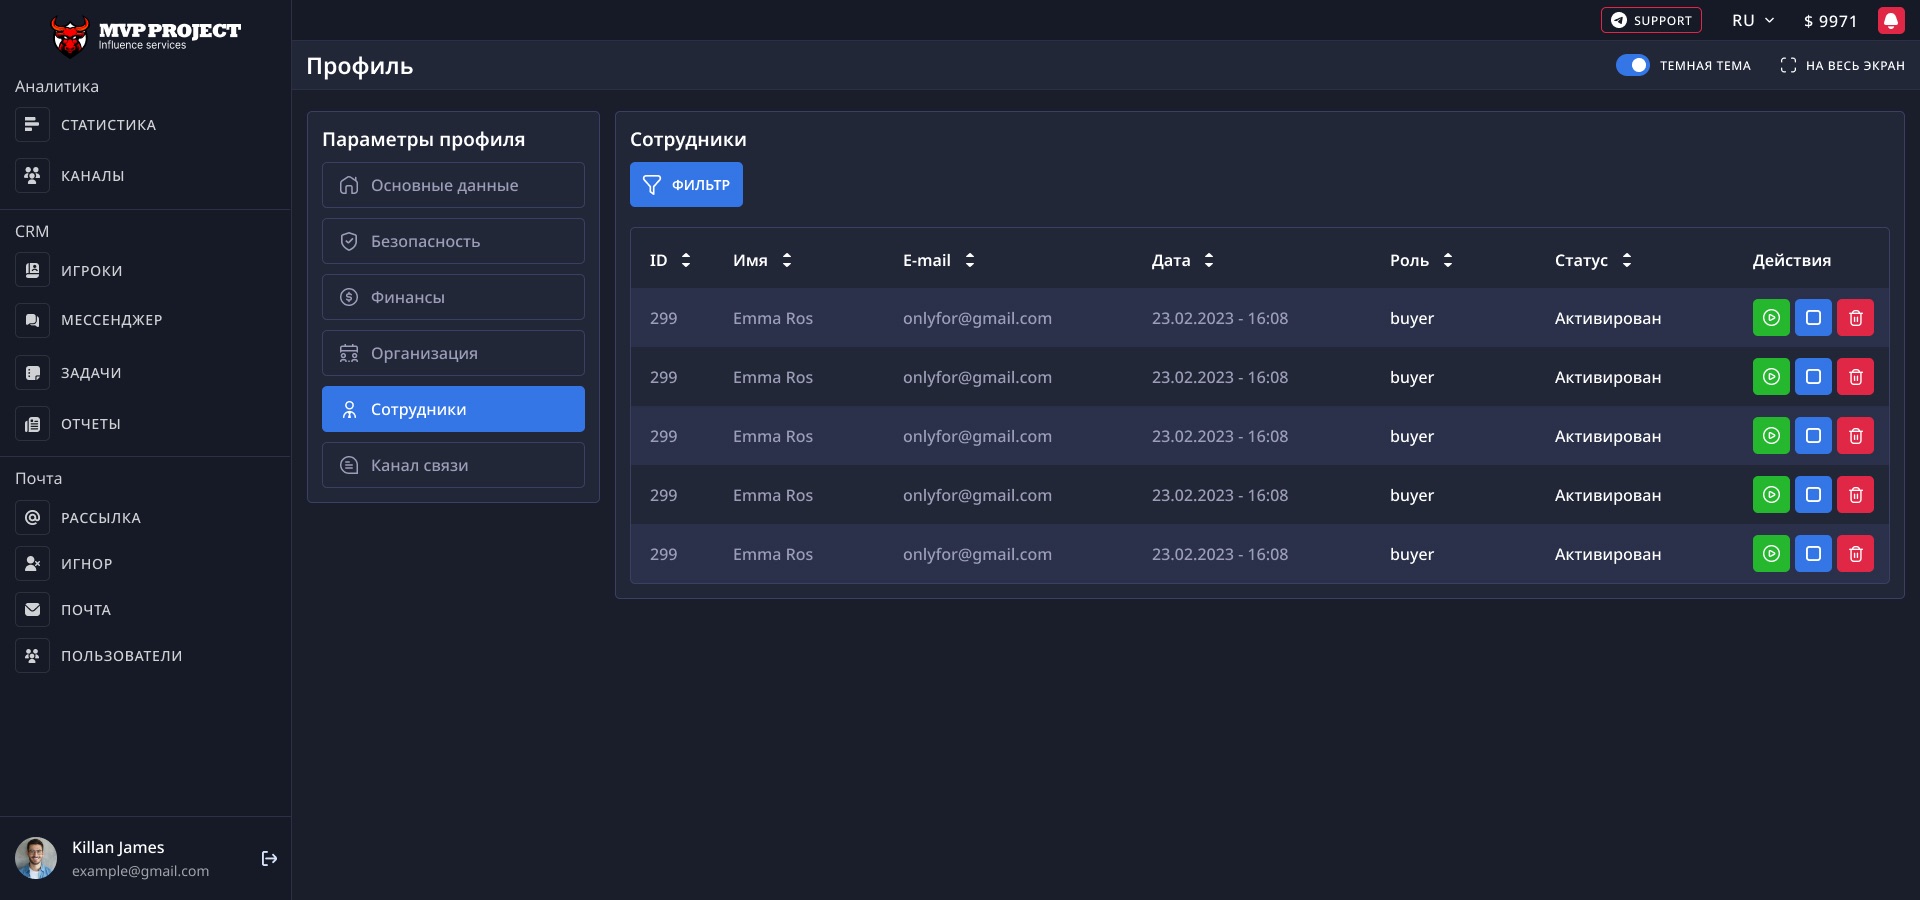1920x900 pixels.
Task: Click the example@gmail.com account text
Action: pyautogui.click(x=141, y=871)
